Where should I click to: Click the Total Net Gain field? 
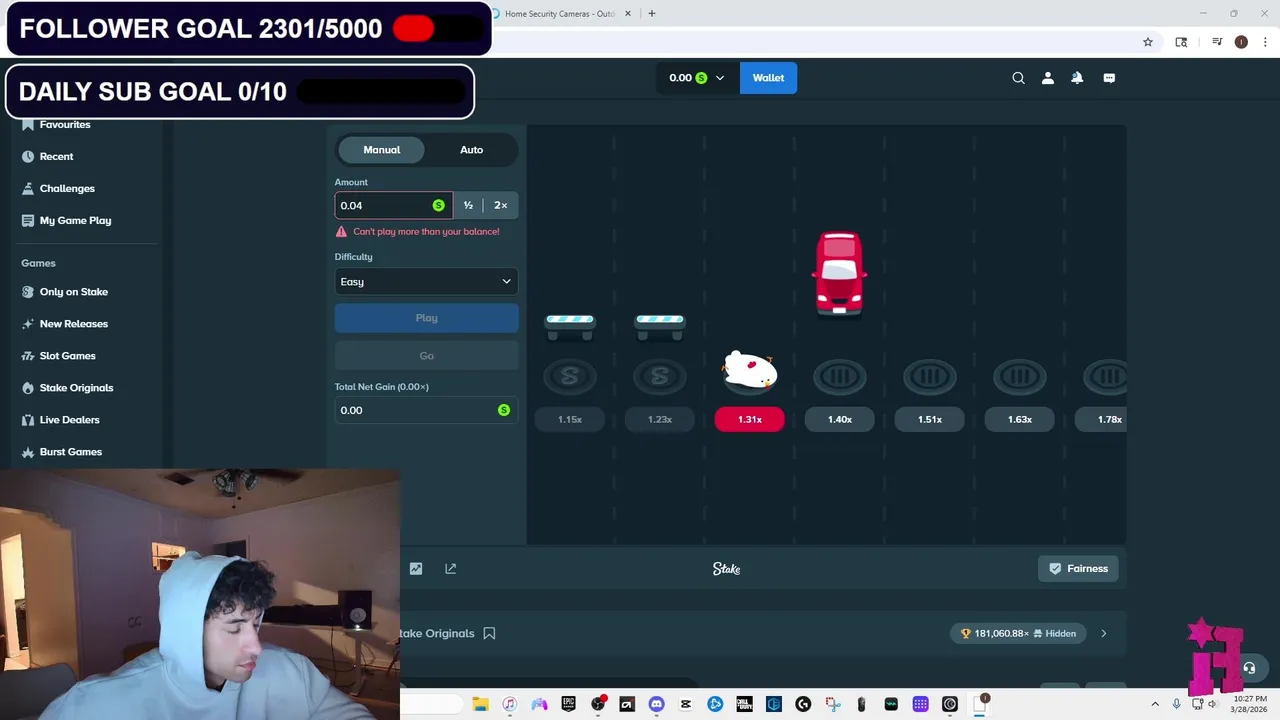(426, 410)
